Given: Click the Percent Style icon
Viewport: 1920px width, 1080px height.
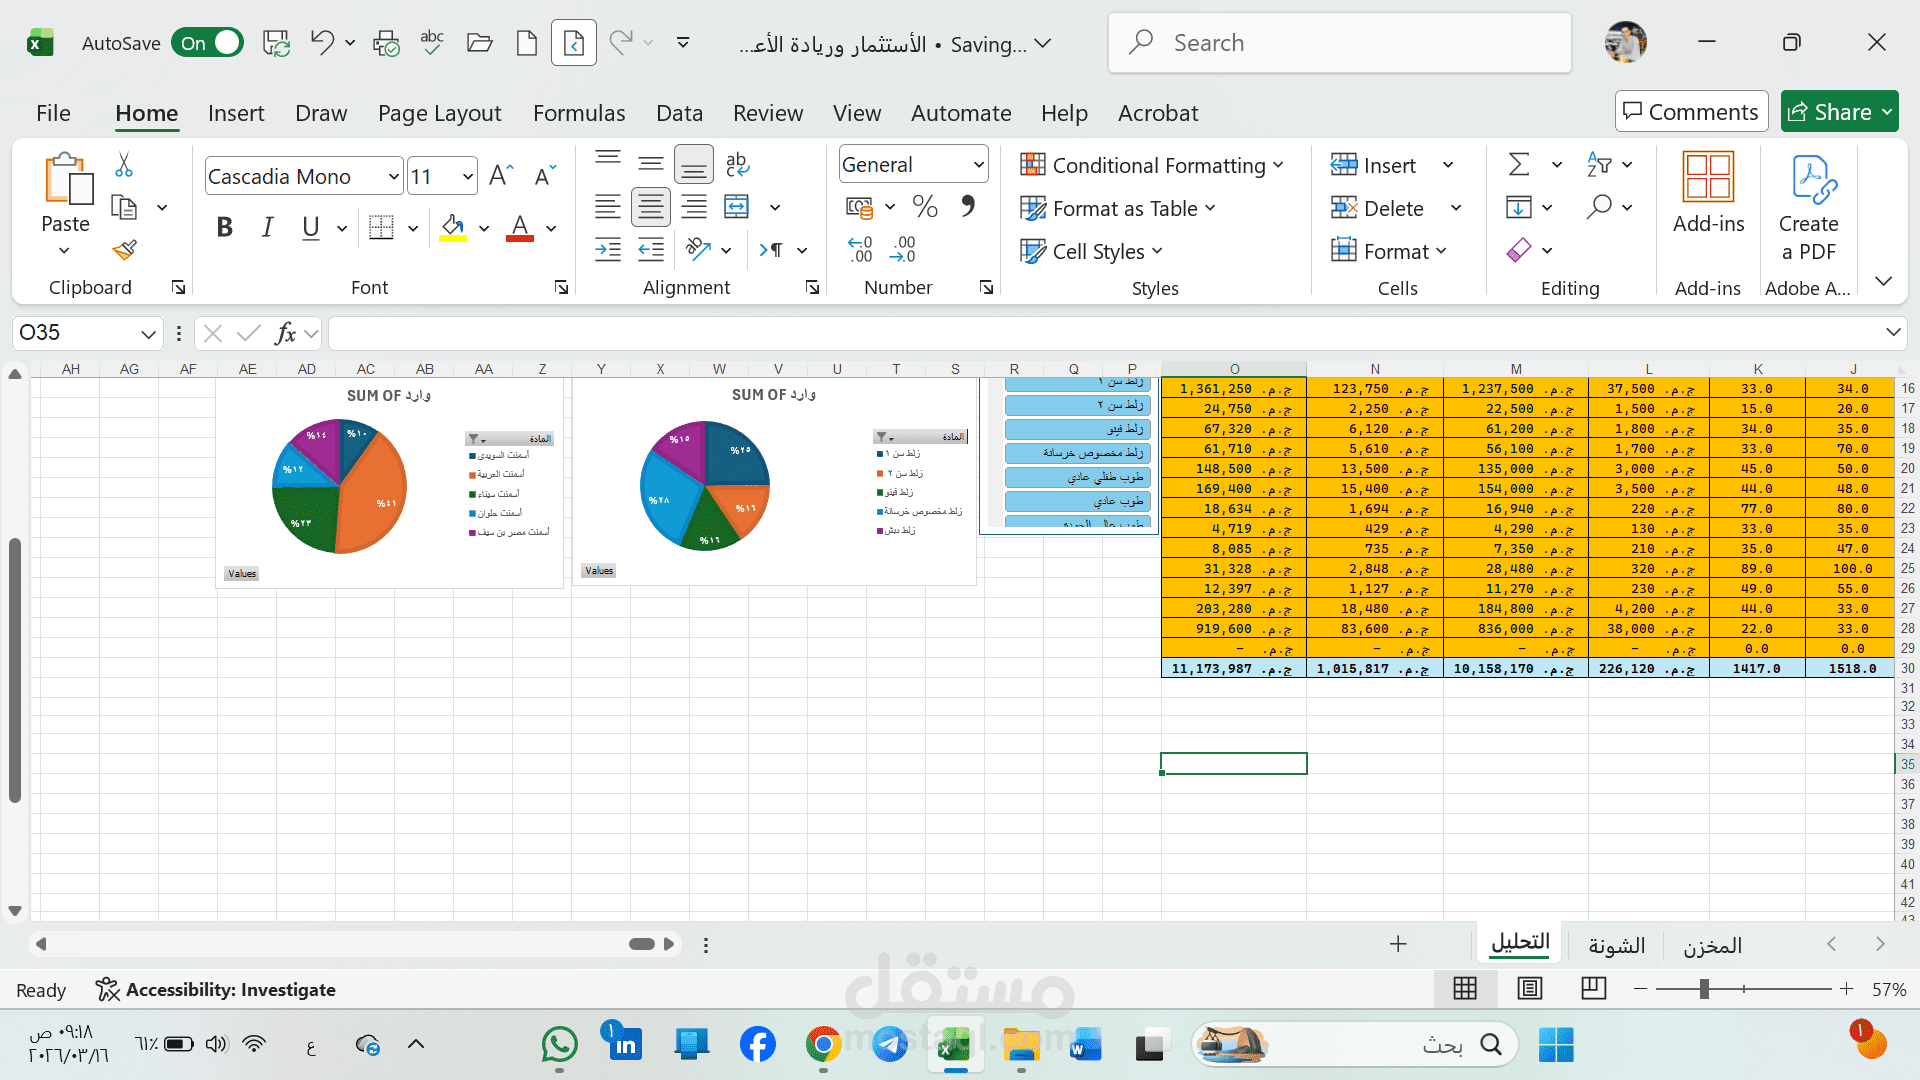Looking at the screenshot, I should [x=925, y=207].
